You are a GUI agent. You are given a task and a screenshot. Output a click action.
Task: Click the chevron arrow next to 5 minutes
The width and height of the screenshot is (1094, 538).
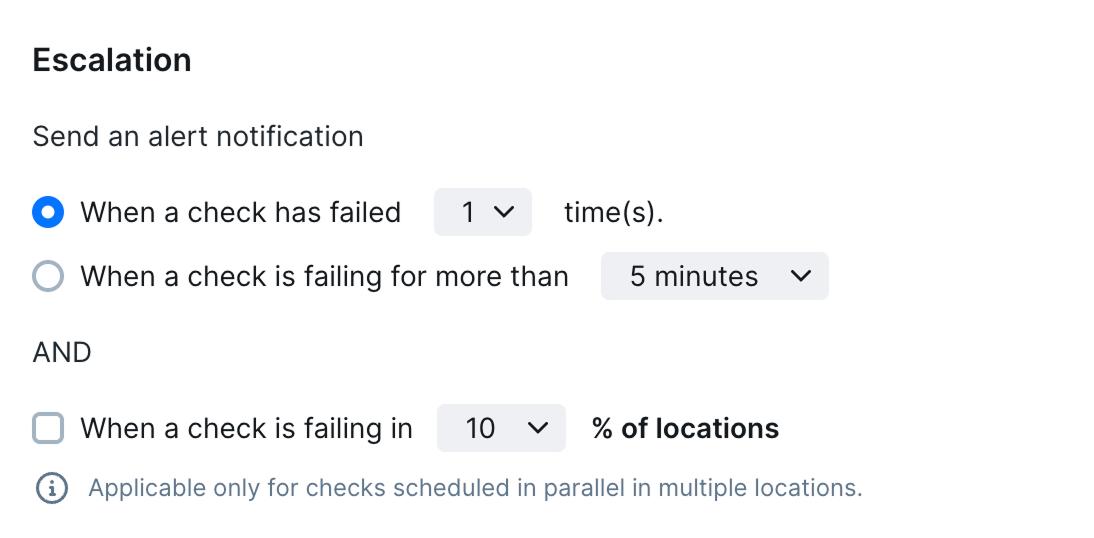(800, 276)
